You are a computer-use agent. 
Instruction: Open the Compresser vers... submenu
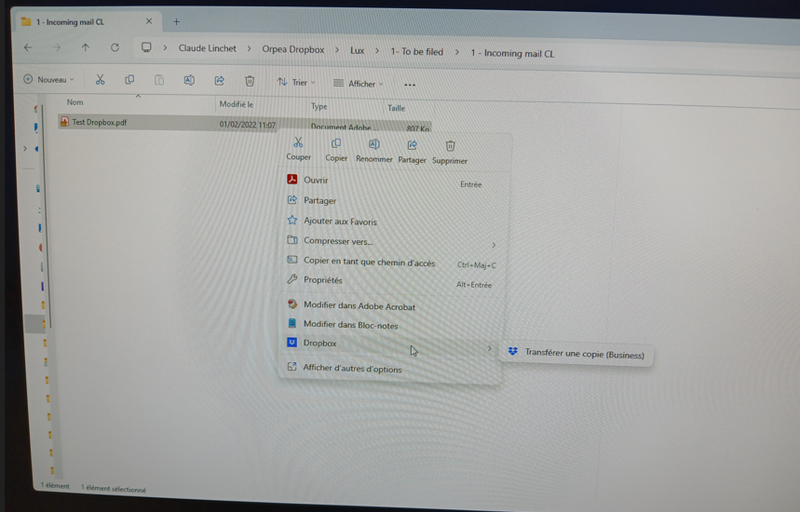tap(391, 241)
